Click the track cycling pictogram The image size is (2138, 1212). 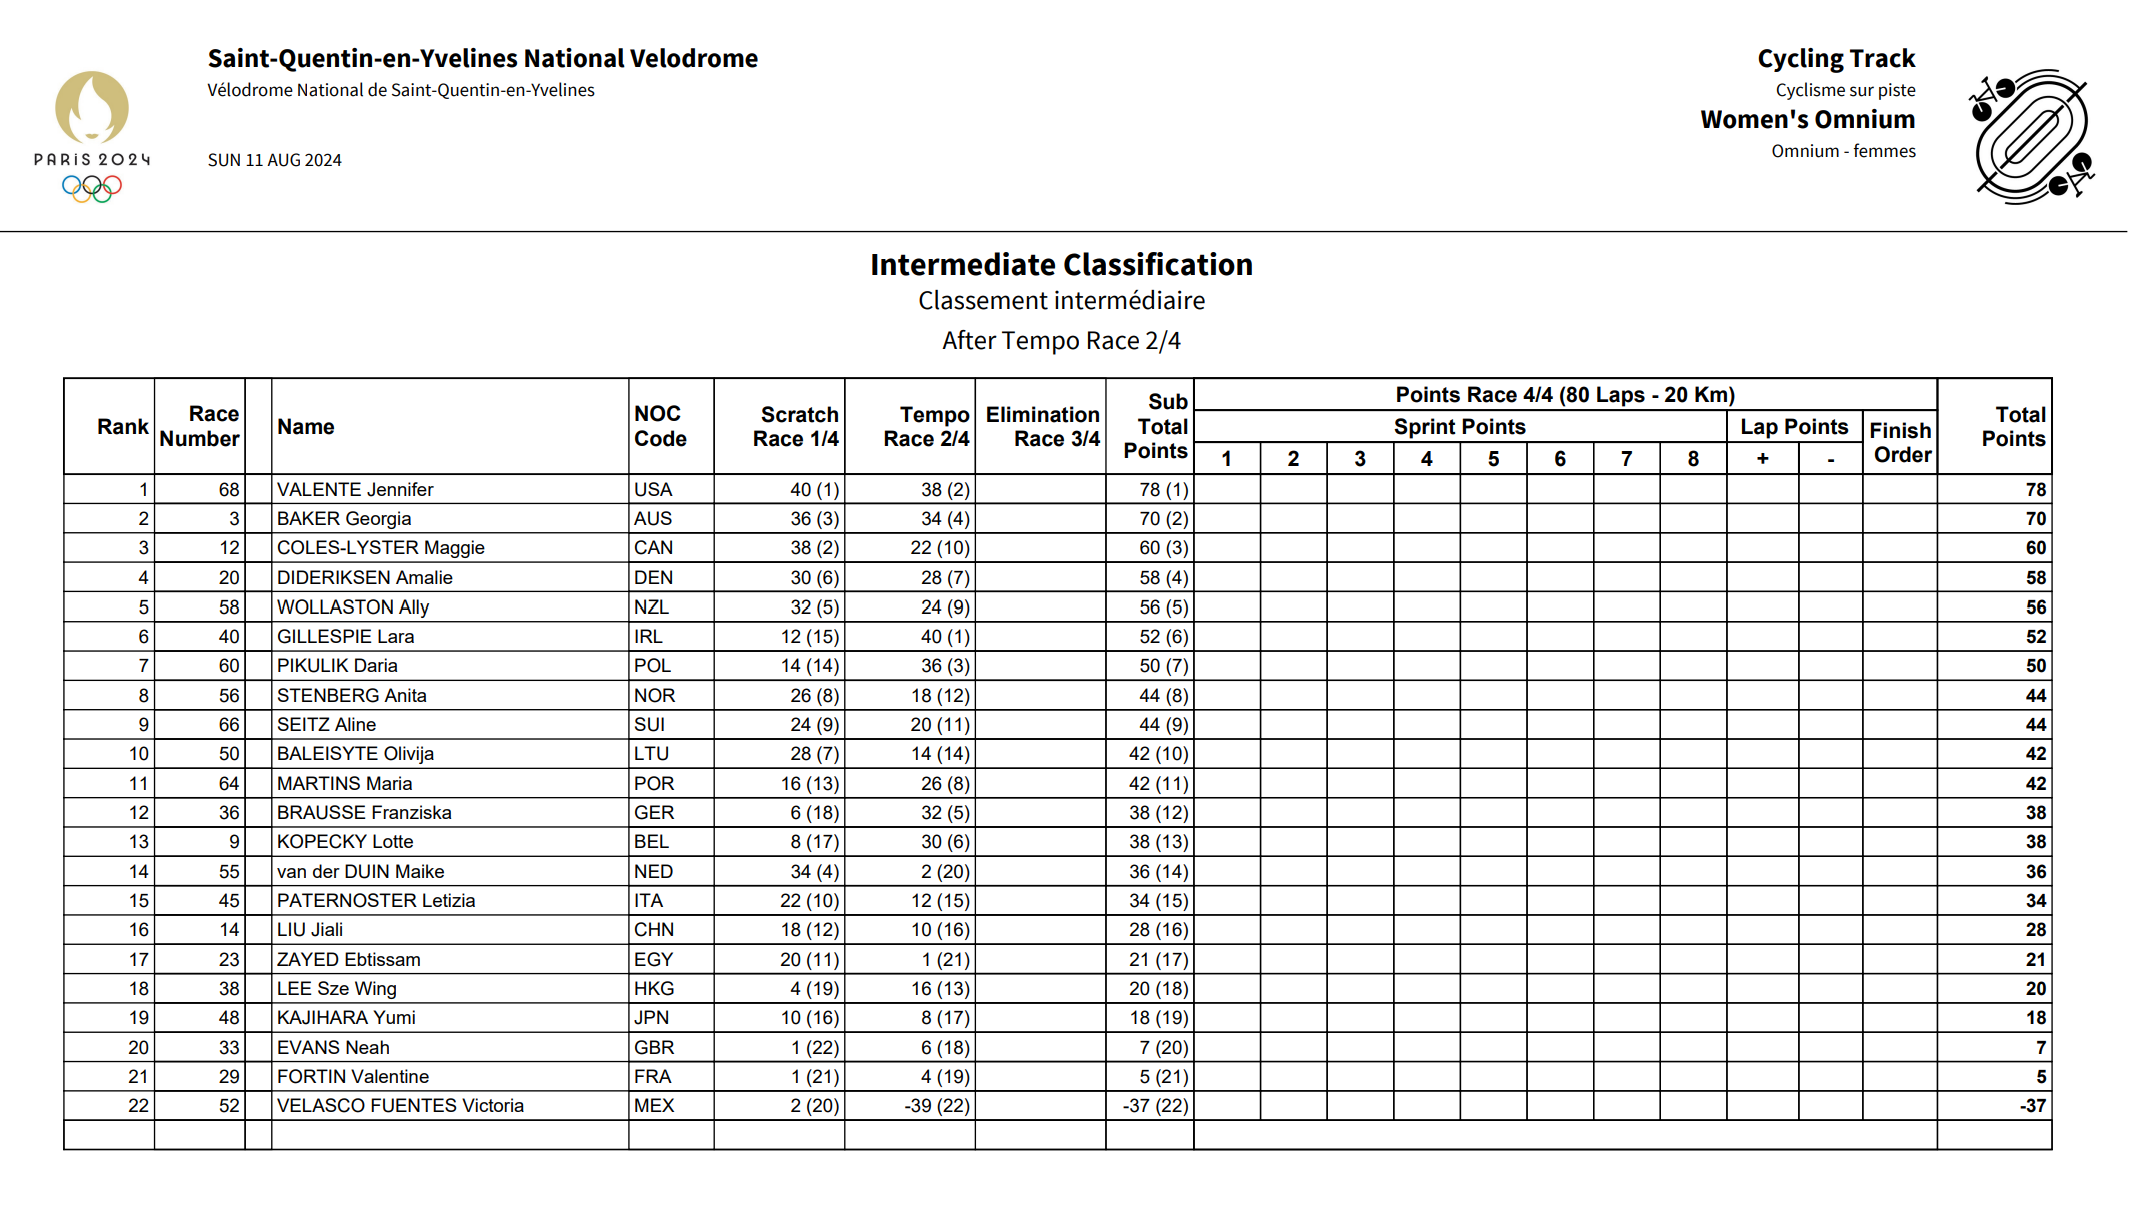(x=2031, y=137)
